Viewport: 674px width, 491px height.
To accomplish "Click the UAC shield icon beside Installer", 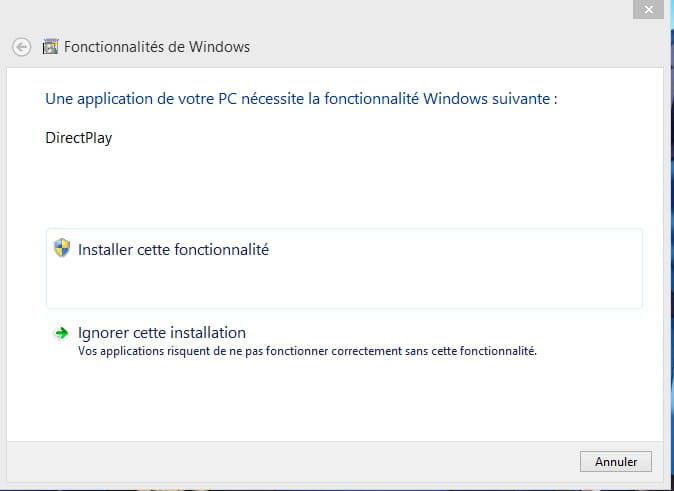I will pyautogui.click(x=62, y=248).
